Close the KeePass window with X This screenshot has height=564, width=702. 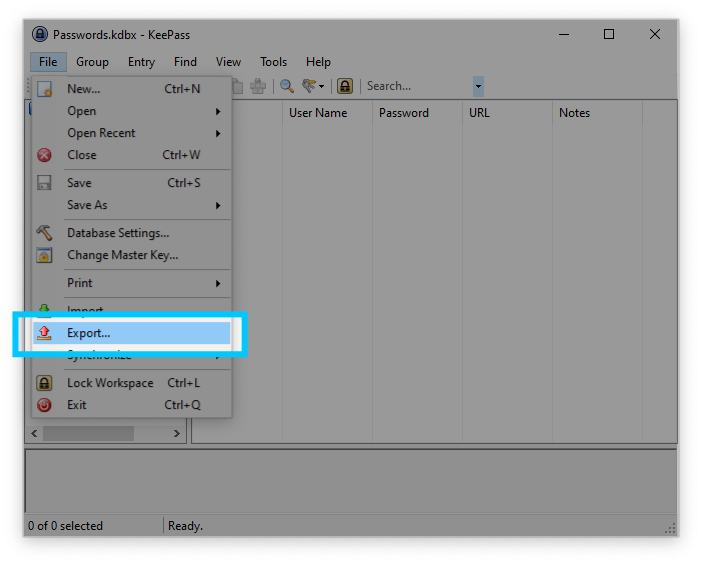pos(655,34)
